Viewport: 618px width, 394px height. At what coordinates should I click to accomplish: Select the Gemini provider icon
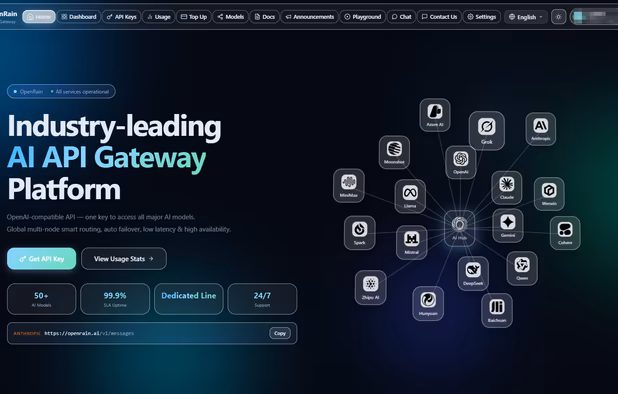(508, 225)
